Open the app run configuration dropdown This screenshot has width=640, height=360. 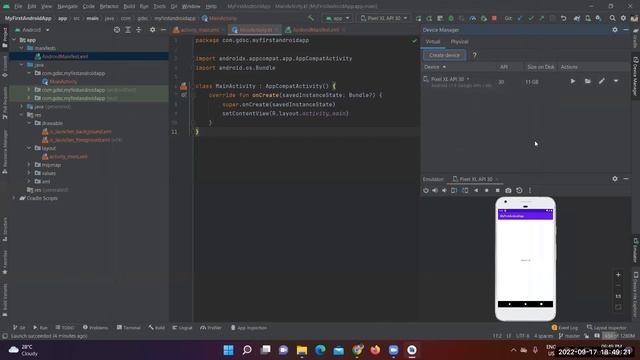point(337,18)
